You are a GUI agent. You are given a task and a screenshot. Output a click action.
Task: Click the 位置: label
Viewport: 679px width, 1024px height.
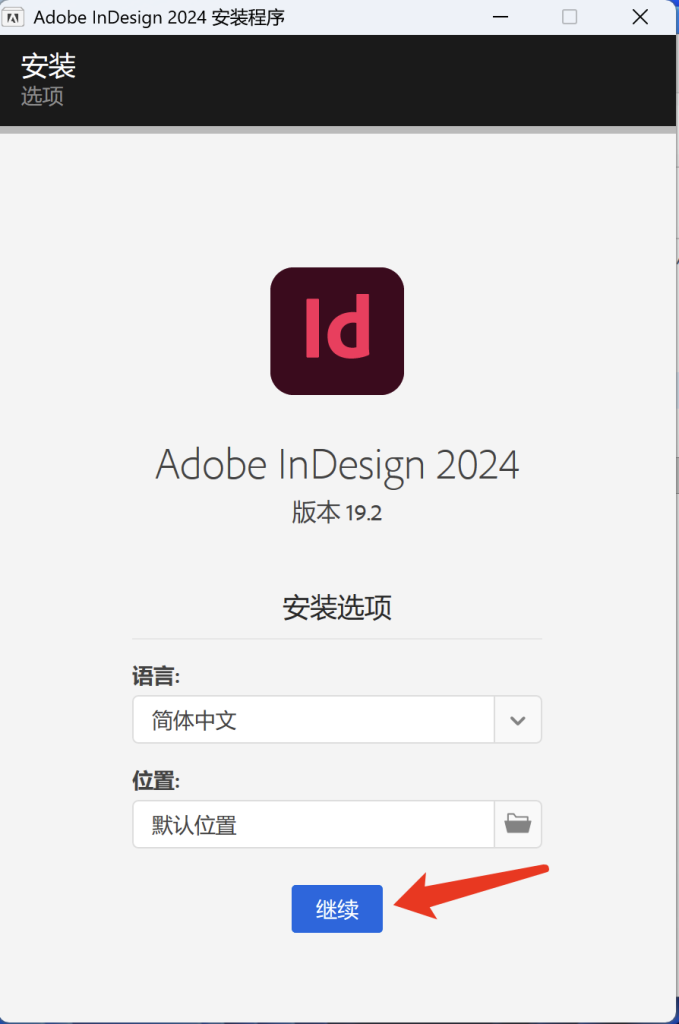coord(155,780)
